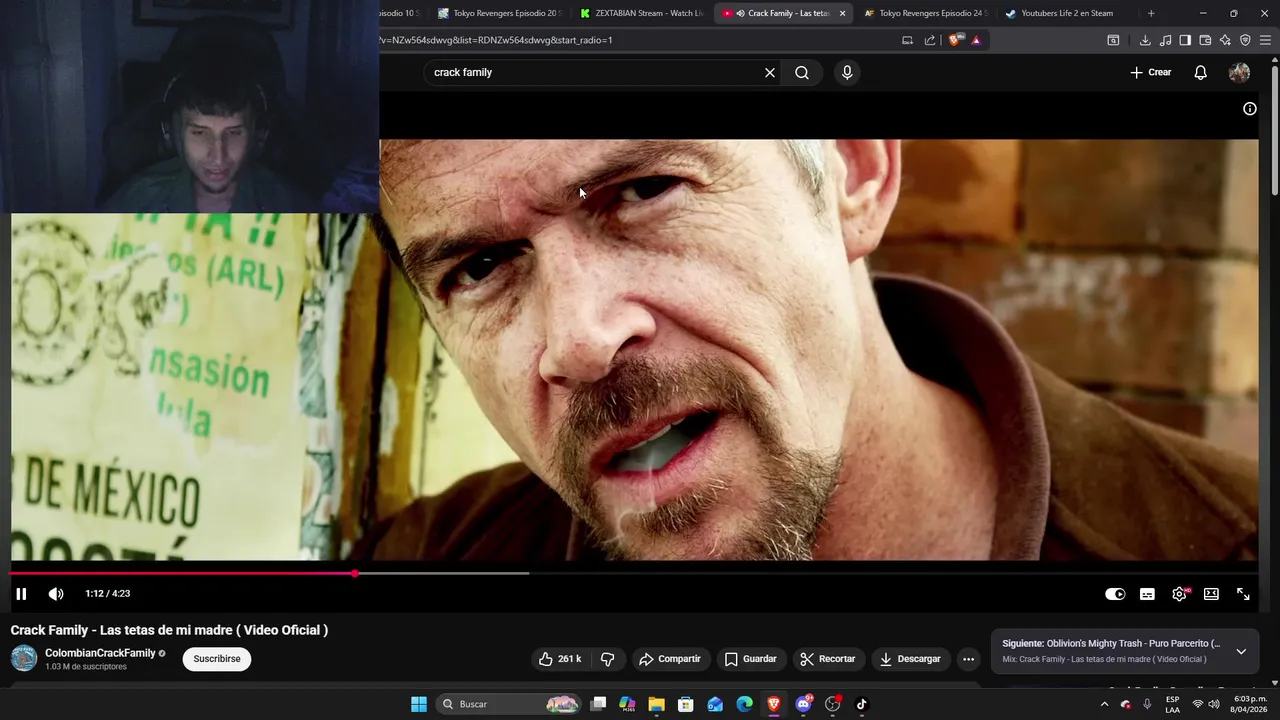Clear the search box with the X

770,72
